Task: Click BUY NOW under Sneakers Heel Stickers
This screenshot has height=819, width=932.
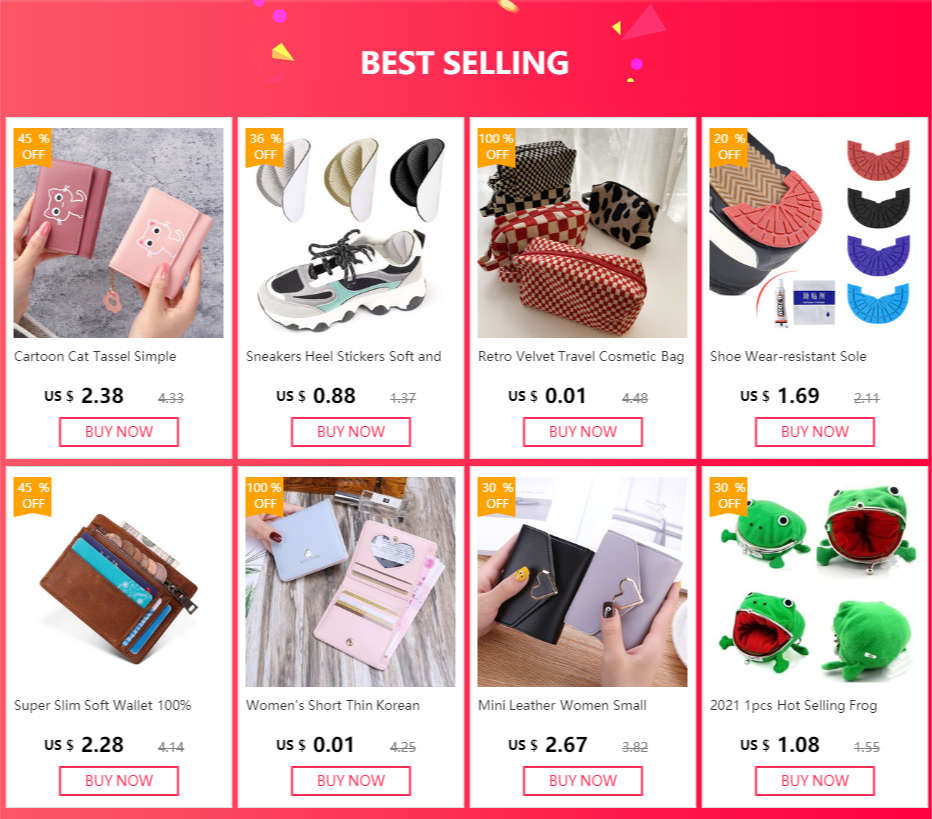Action: [351, 431]
